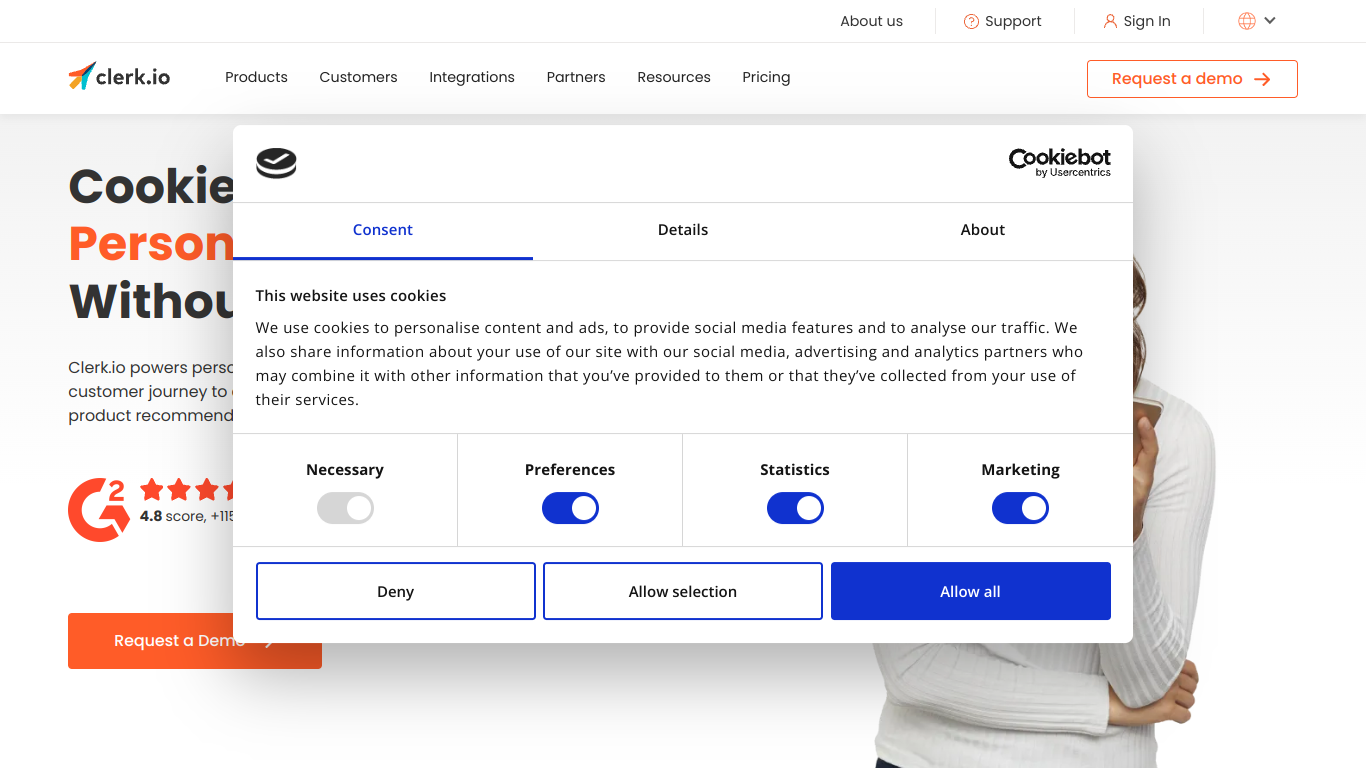Click the Cookiebot by Usercentrics logo

pyautogui.click(x=1060, y=163)
